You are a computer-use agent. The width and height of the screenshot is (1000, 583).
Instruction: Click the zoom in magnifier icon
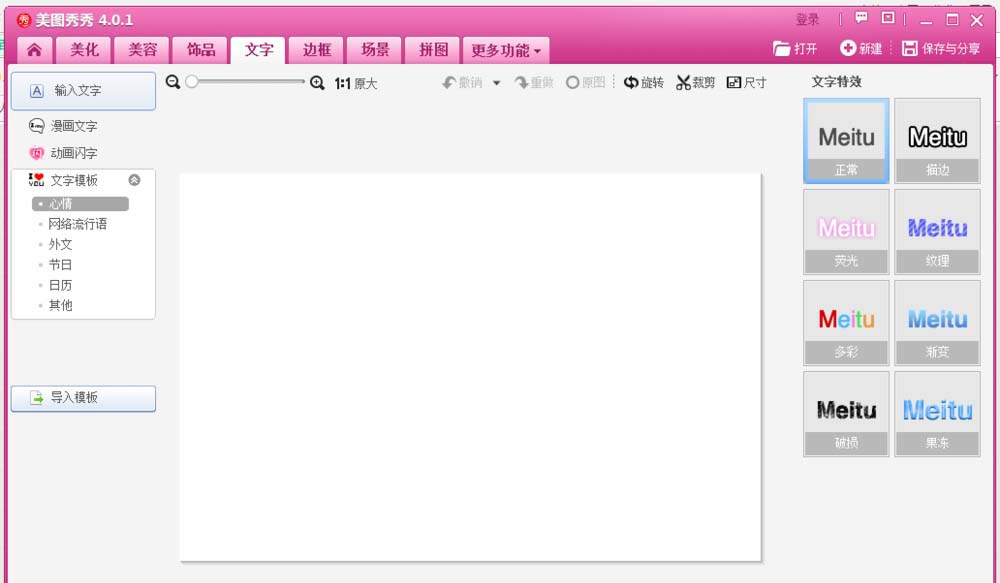click(317, 83)
